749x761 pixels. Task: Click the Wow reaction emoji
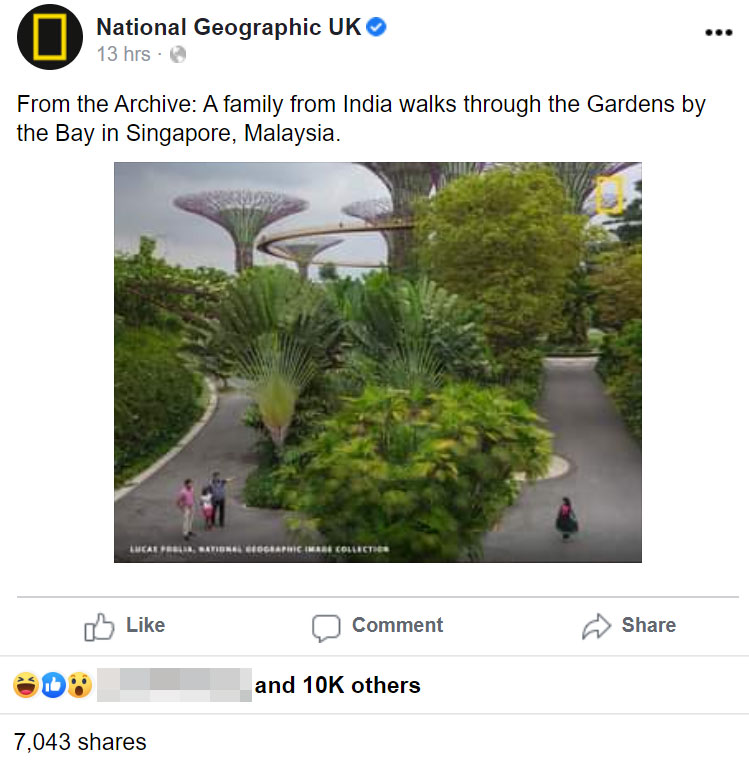point(80,685)
